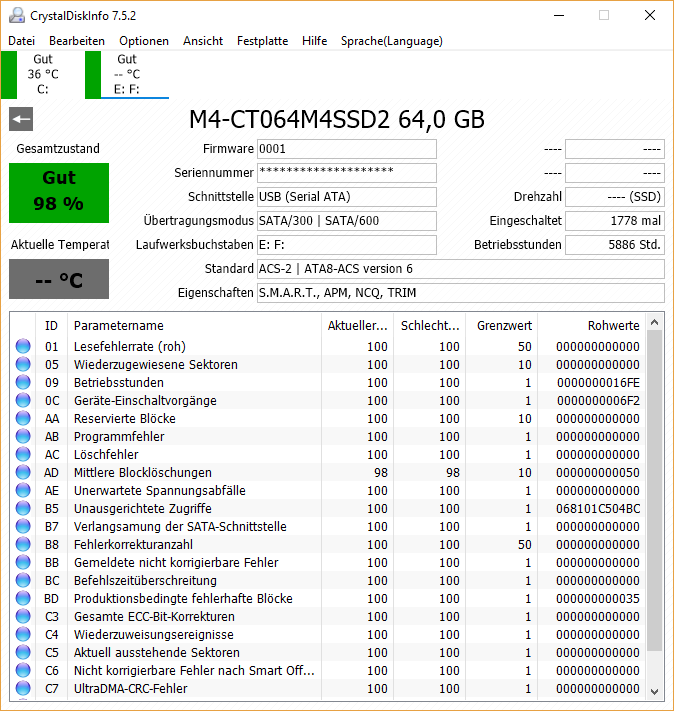This screenshot has width=674, height=711.
Task: Click raw value 000000000050
Action: tap(598, 472)
